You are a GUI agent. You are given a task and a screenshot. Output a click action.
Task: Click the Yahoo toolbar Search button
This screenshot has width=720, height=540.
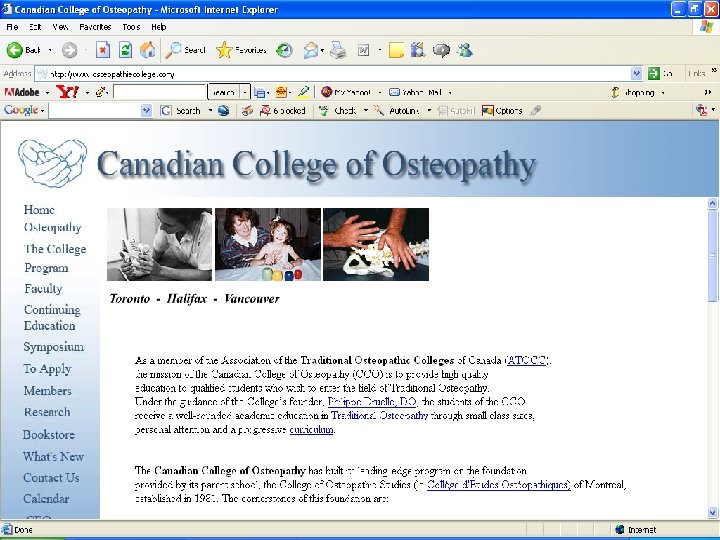click(224, 92)
